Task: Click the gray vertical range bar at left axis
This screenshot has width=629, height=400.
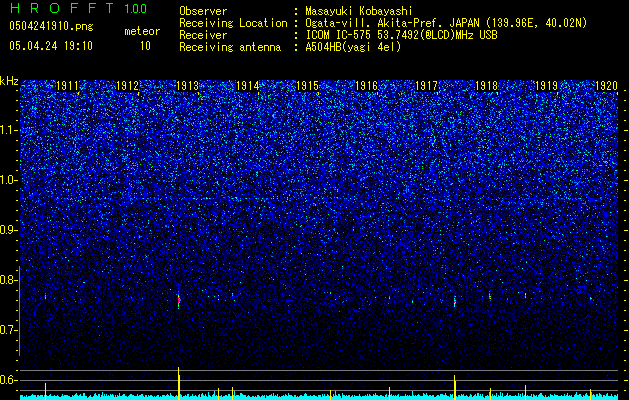Action: click(x=19, y=311)
